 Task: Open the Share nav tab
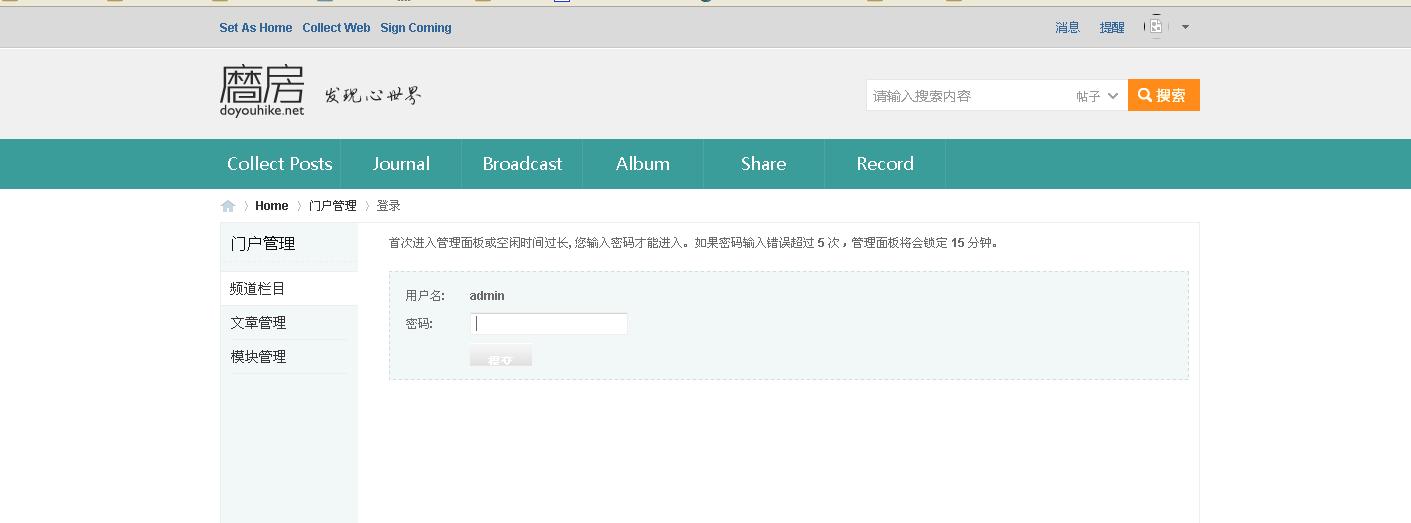point(764,164)
